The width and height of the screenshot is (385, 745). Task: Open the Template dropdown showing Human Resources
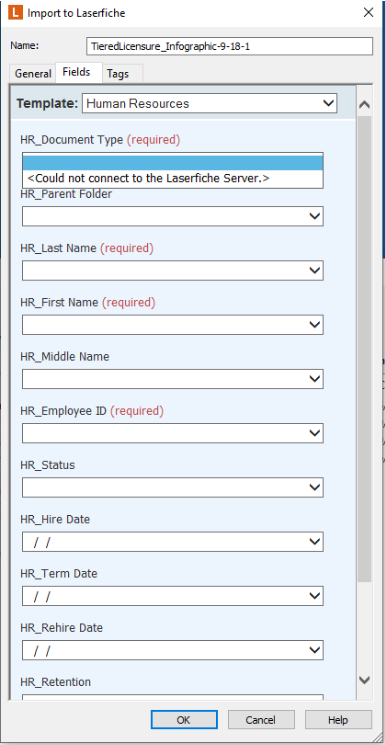point(209,104)
